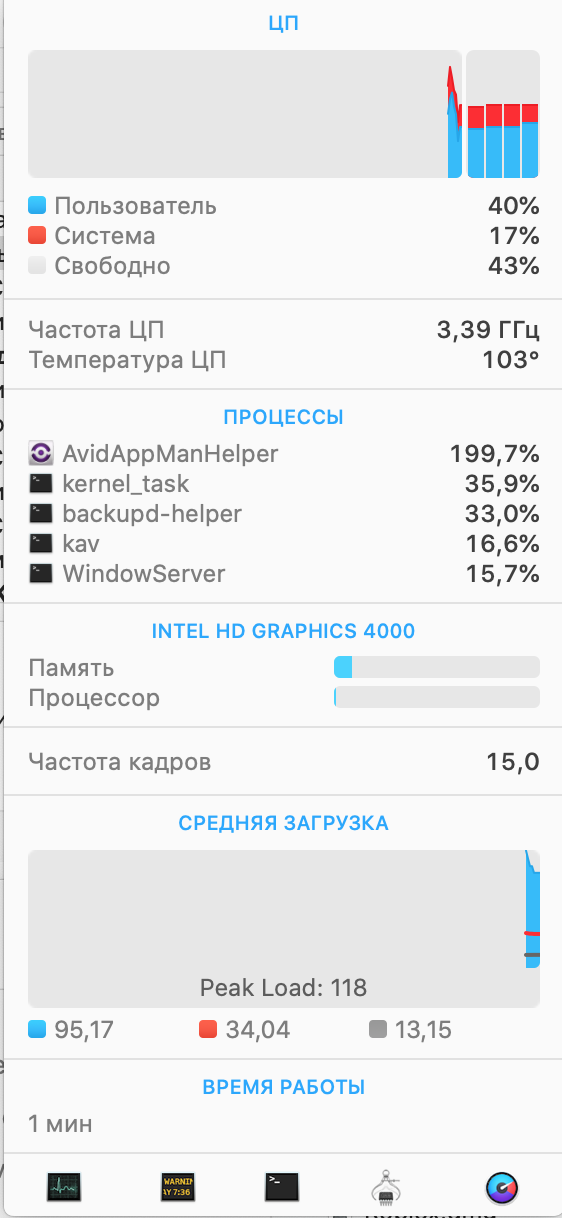This screenshot has height=1218, width=562.
Task: Launch the Console app icon
Action: pyautogui.click(x=178, y=1187)
